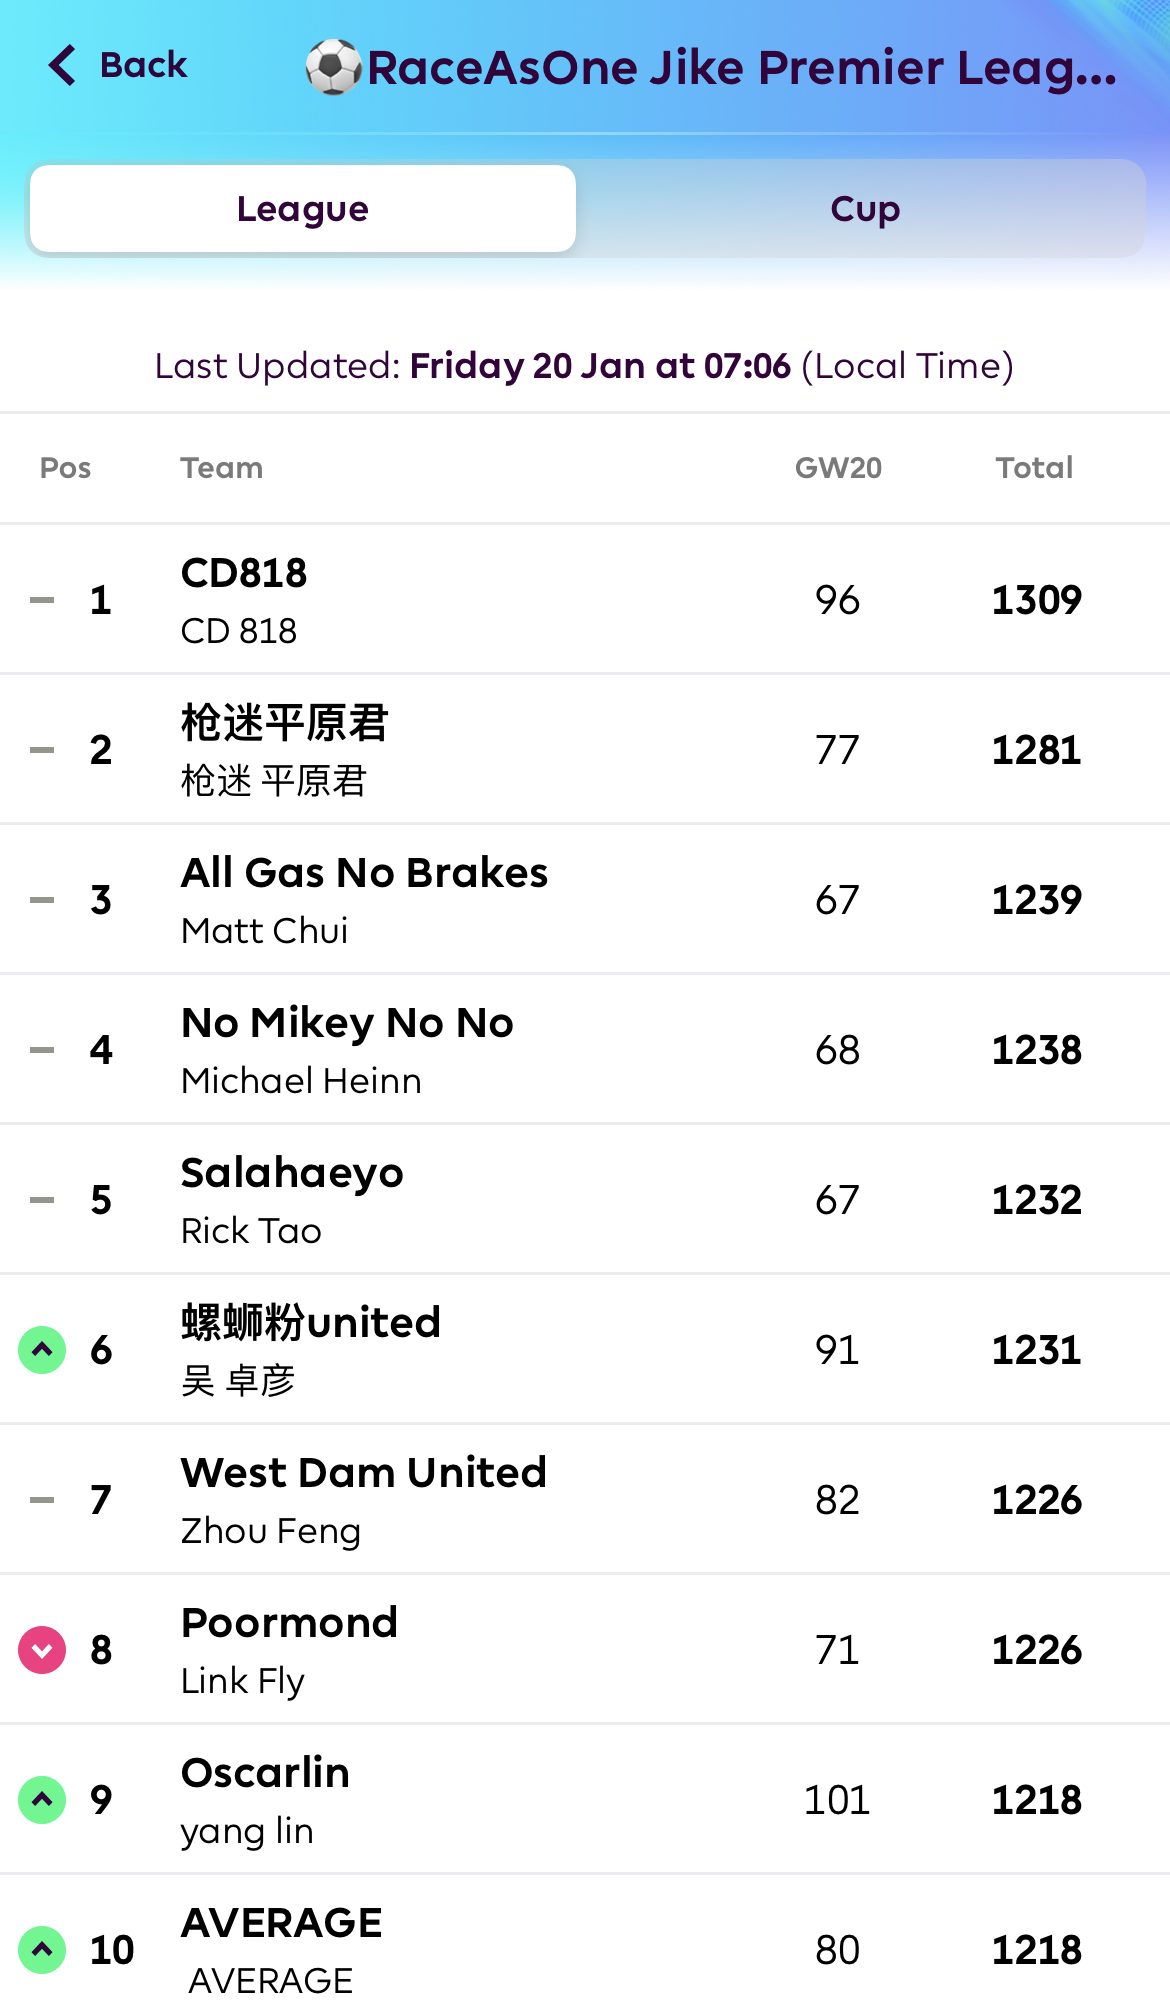
Task: Click the GW20 column header
Action: point(838,468)
